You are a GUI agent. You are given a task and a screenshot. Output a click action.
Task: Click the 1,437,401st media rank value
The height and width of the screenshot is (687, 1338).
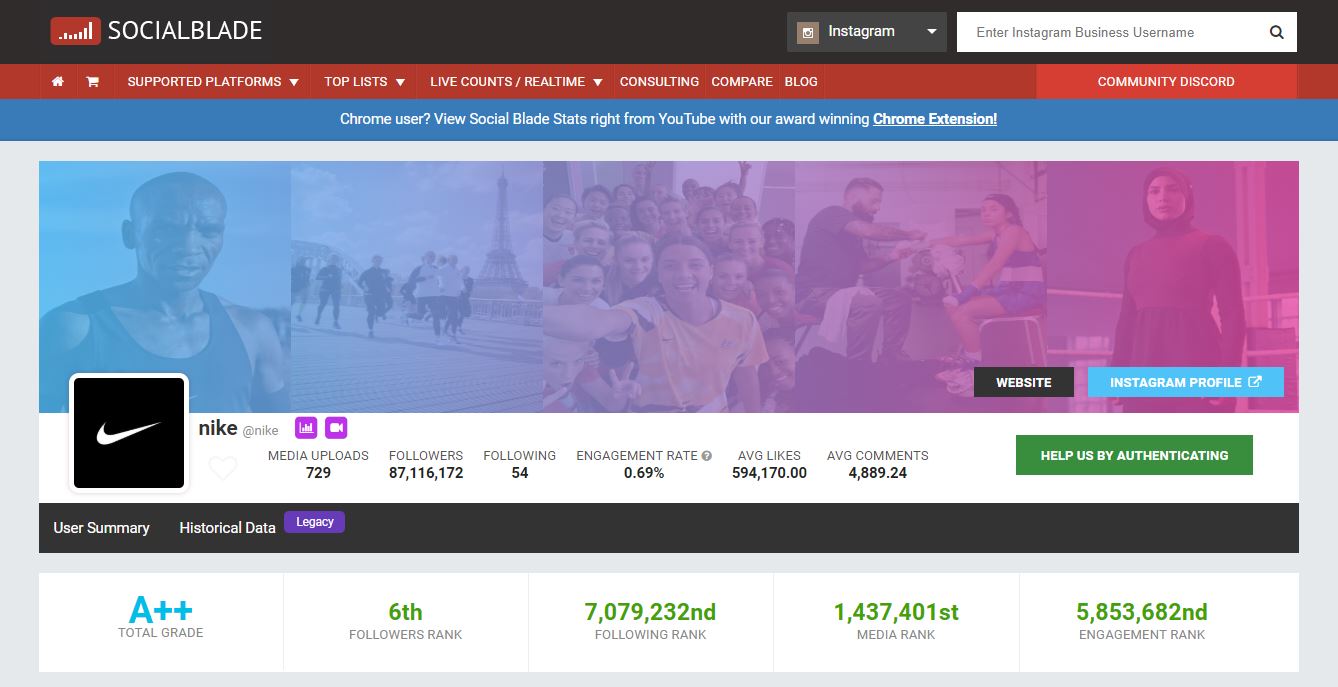(896, 612)
